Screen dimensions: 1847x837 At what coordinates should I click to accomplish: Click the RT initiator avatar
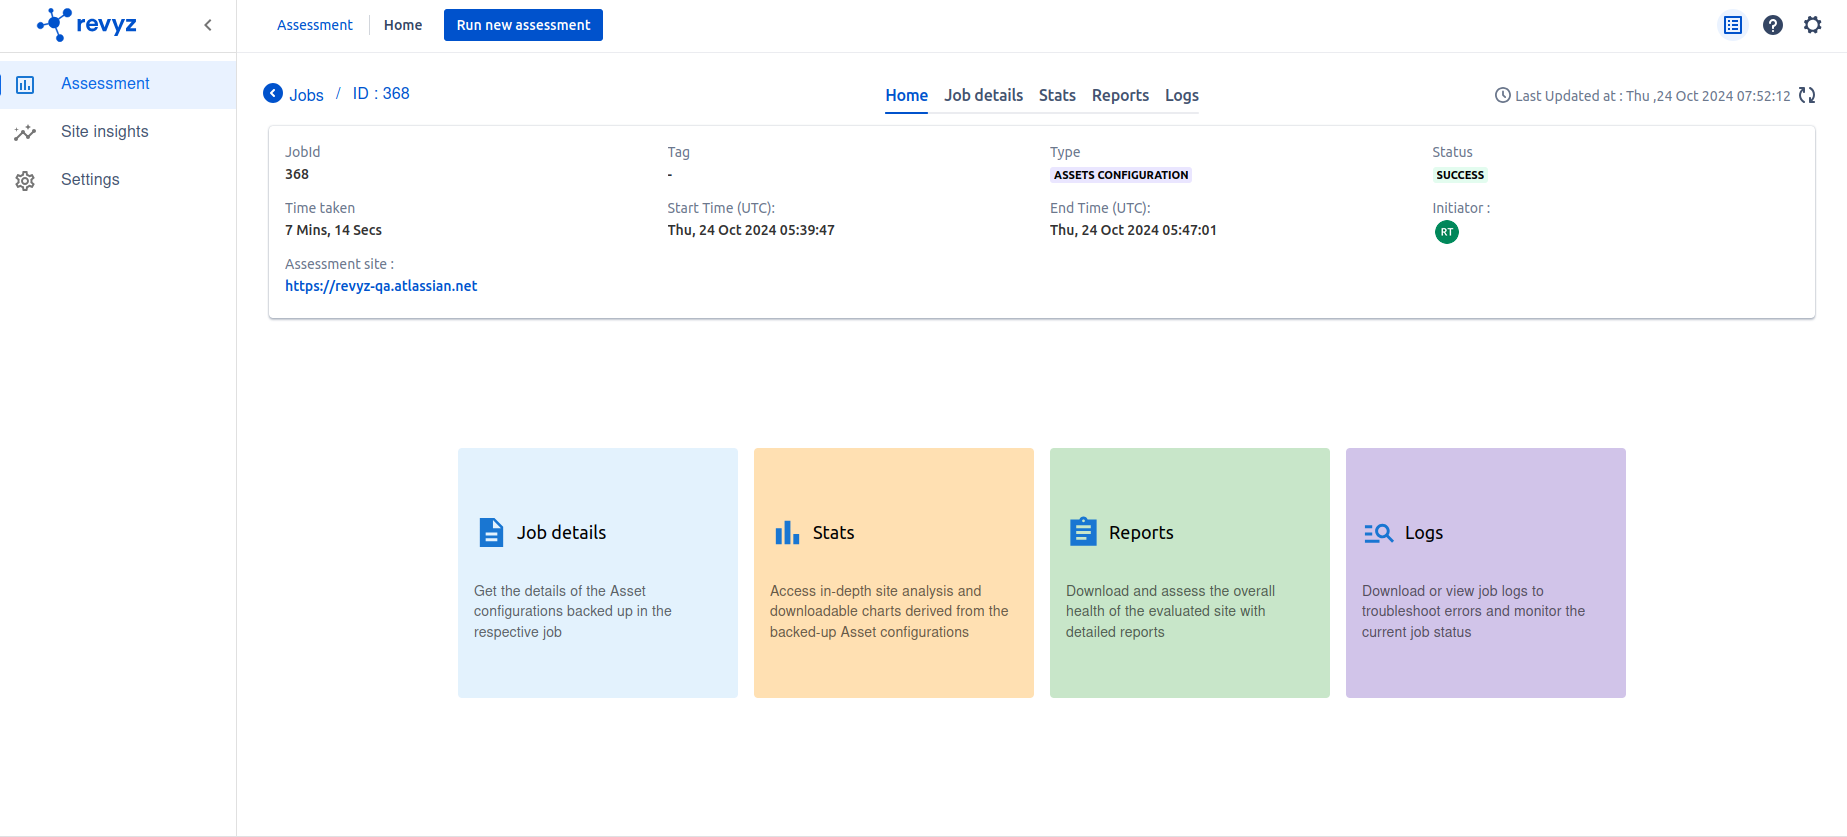click(x=1446, y=232)
